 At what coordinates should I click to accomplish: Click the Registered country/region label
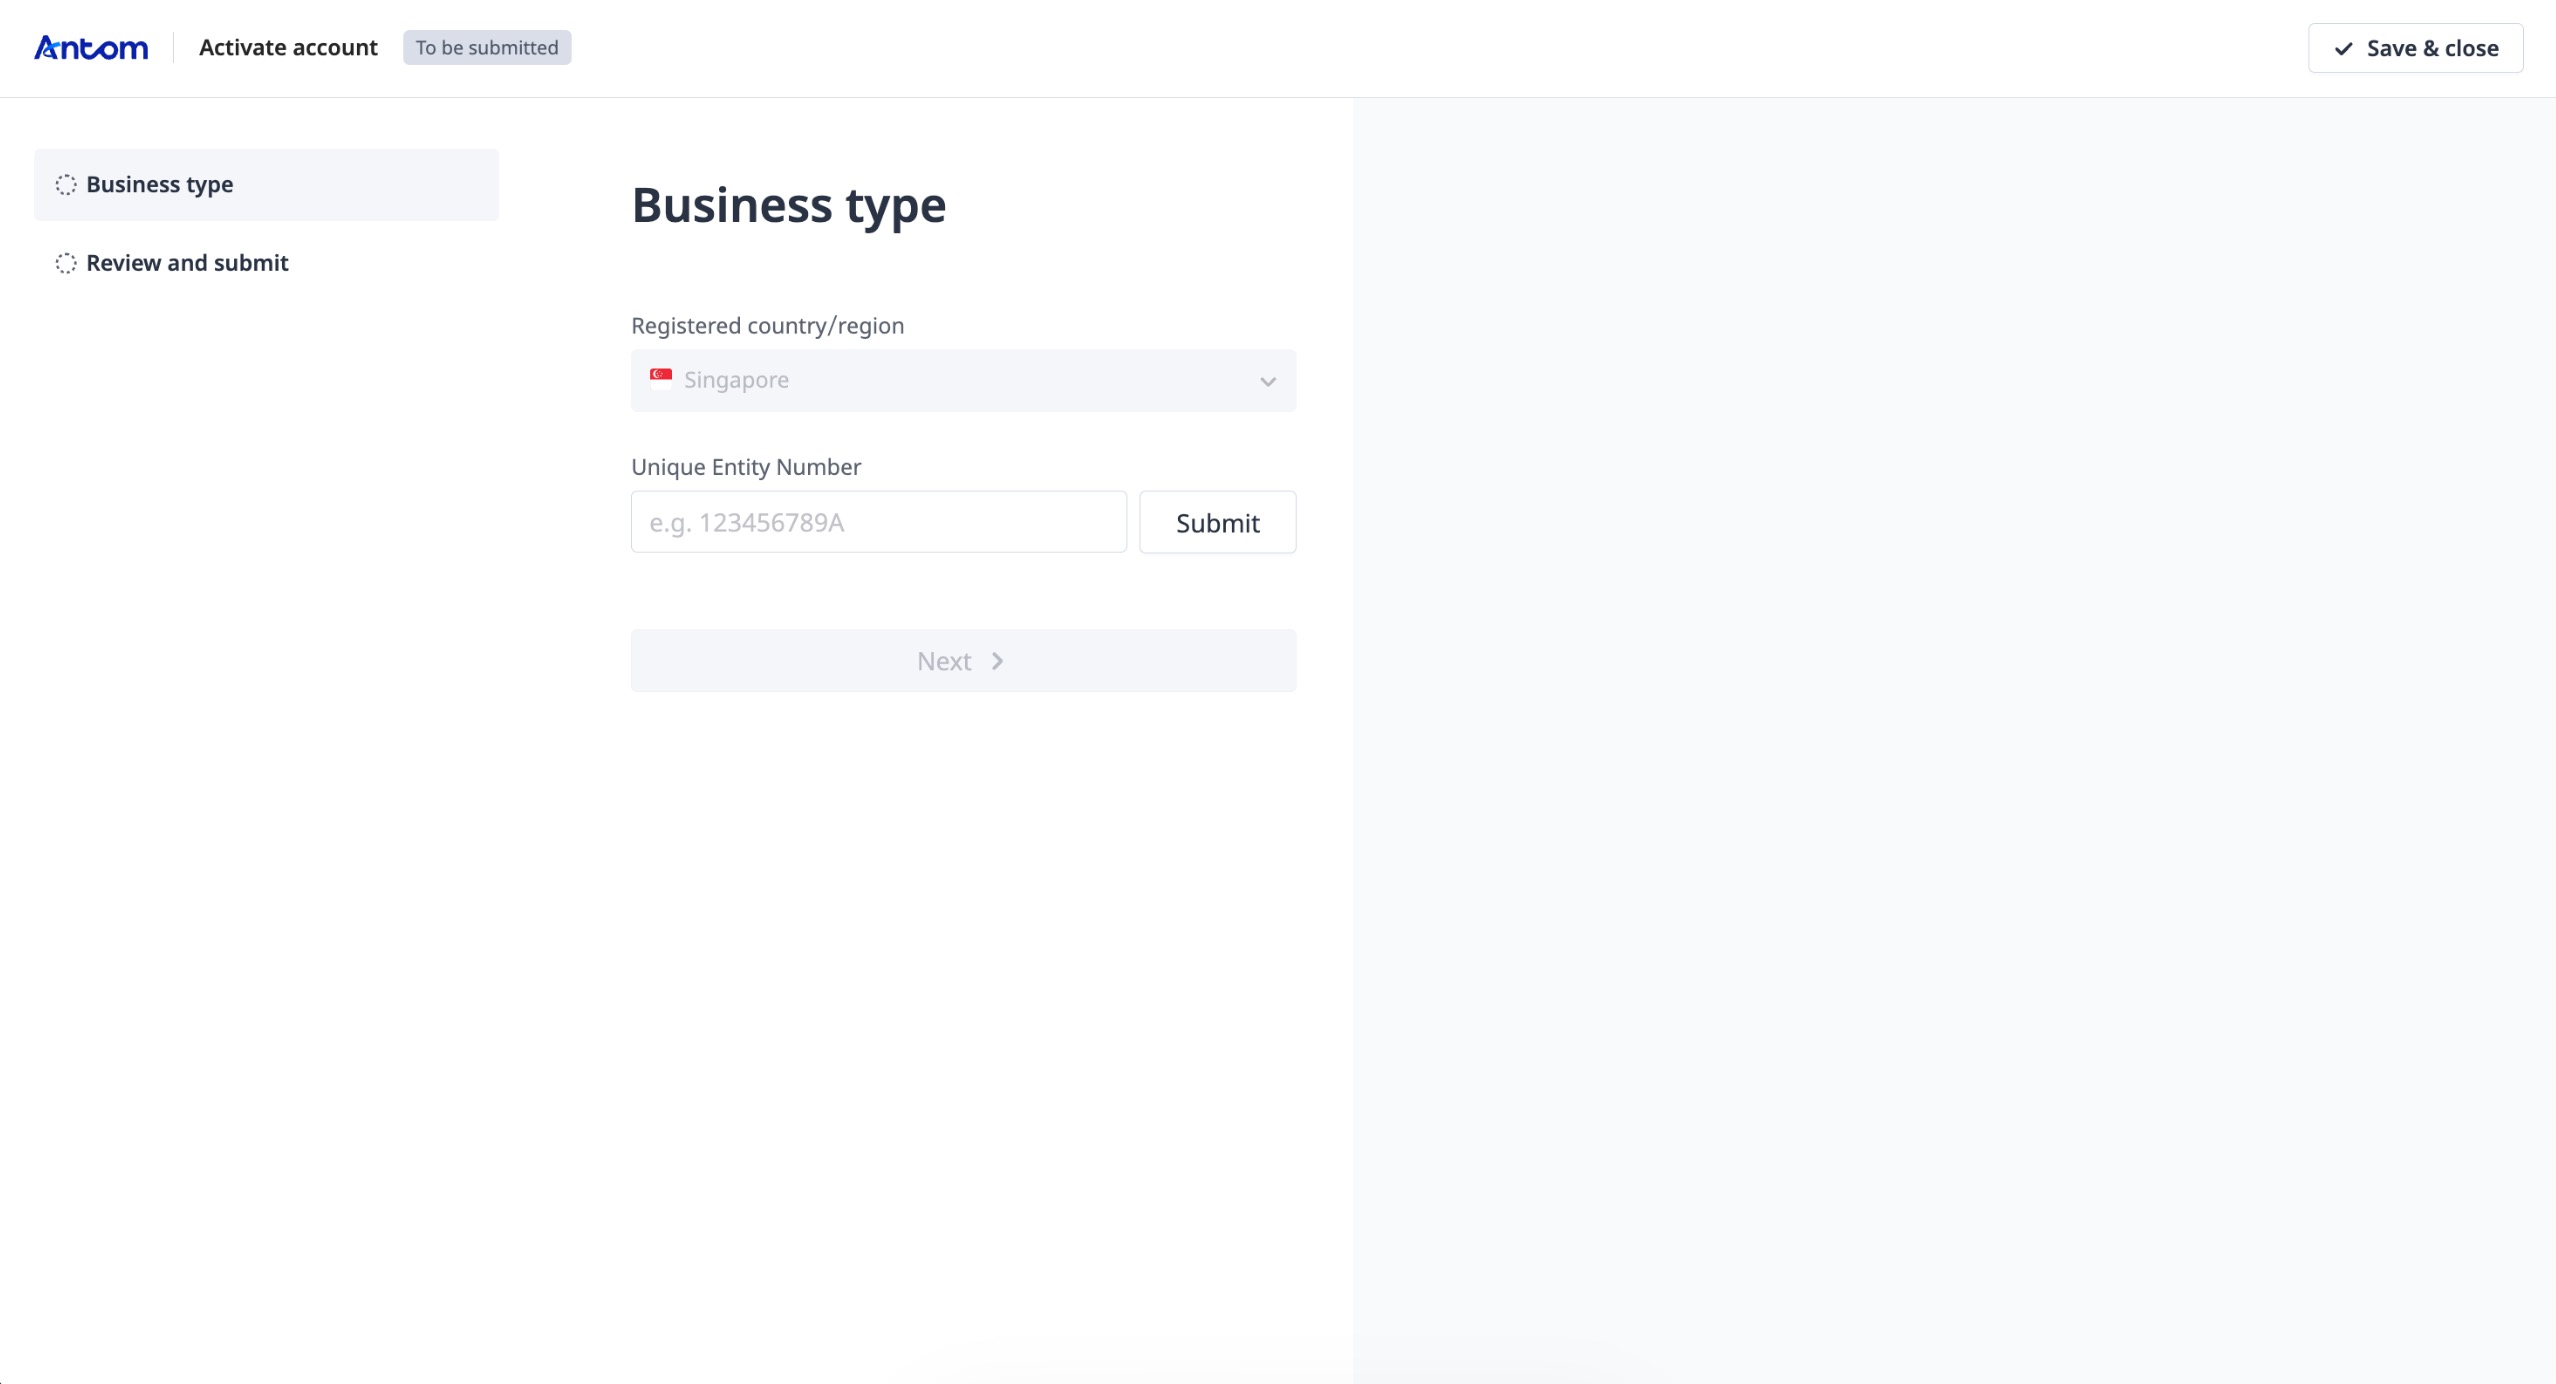pyautogui.click(x=767, y=325)
